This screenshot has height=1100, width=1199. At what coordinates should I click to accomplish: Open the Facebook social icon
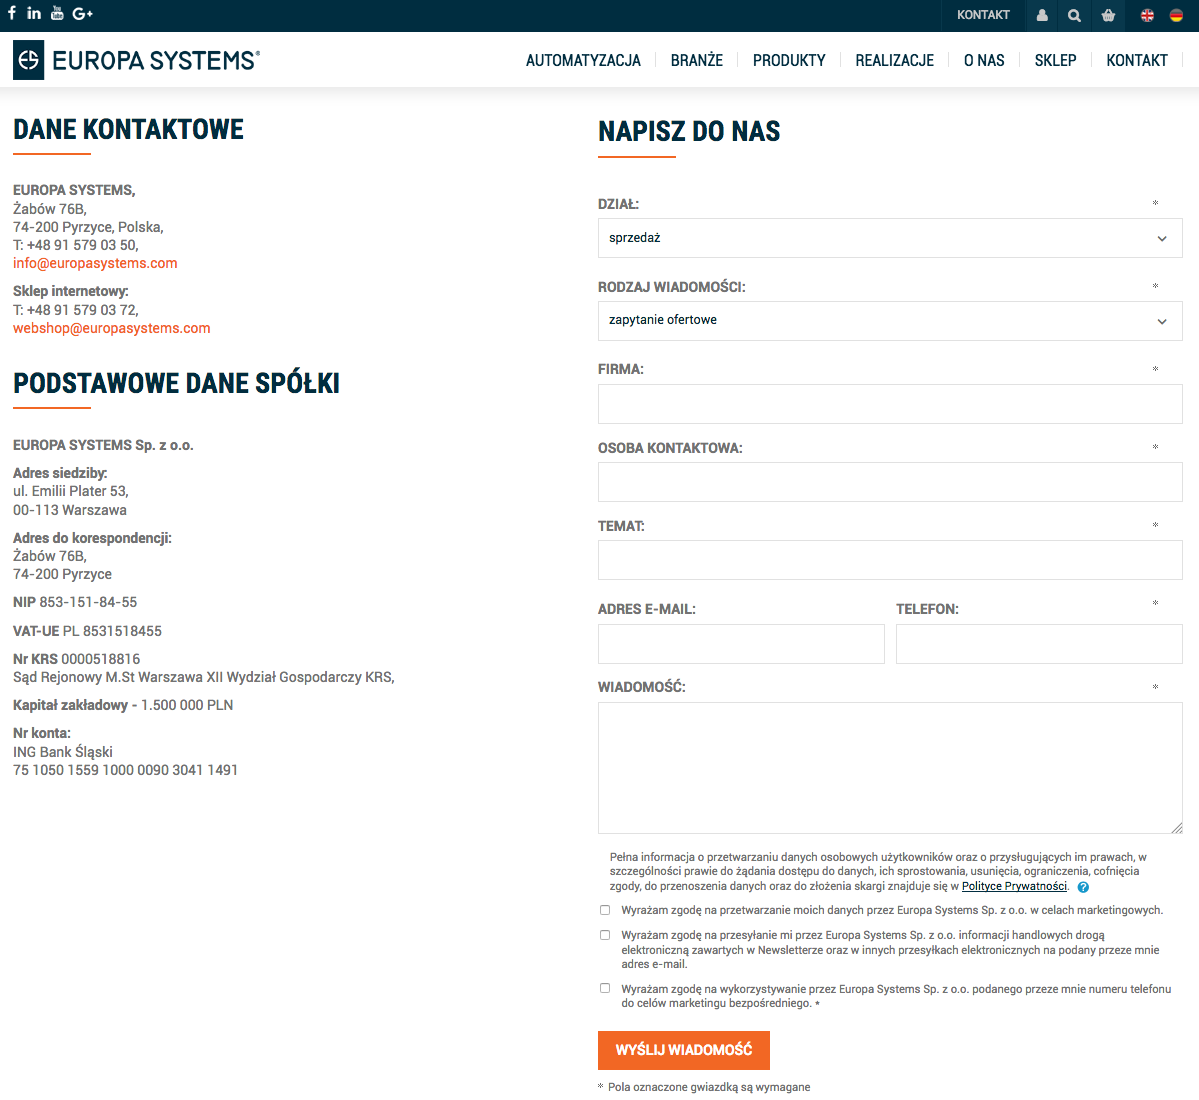pos(11,13)
